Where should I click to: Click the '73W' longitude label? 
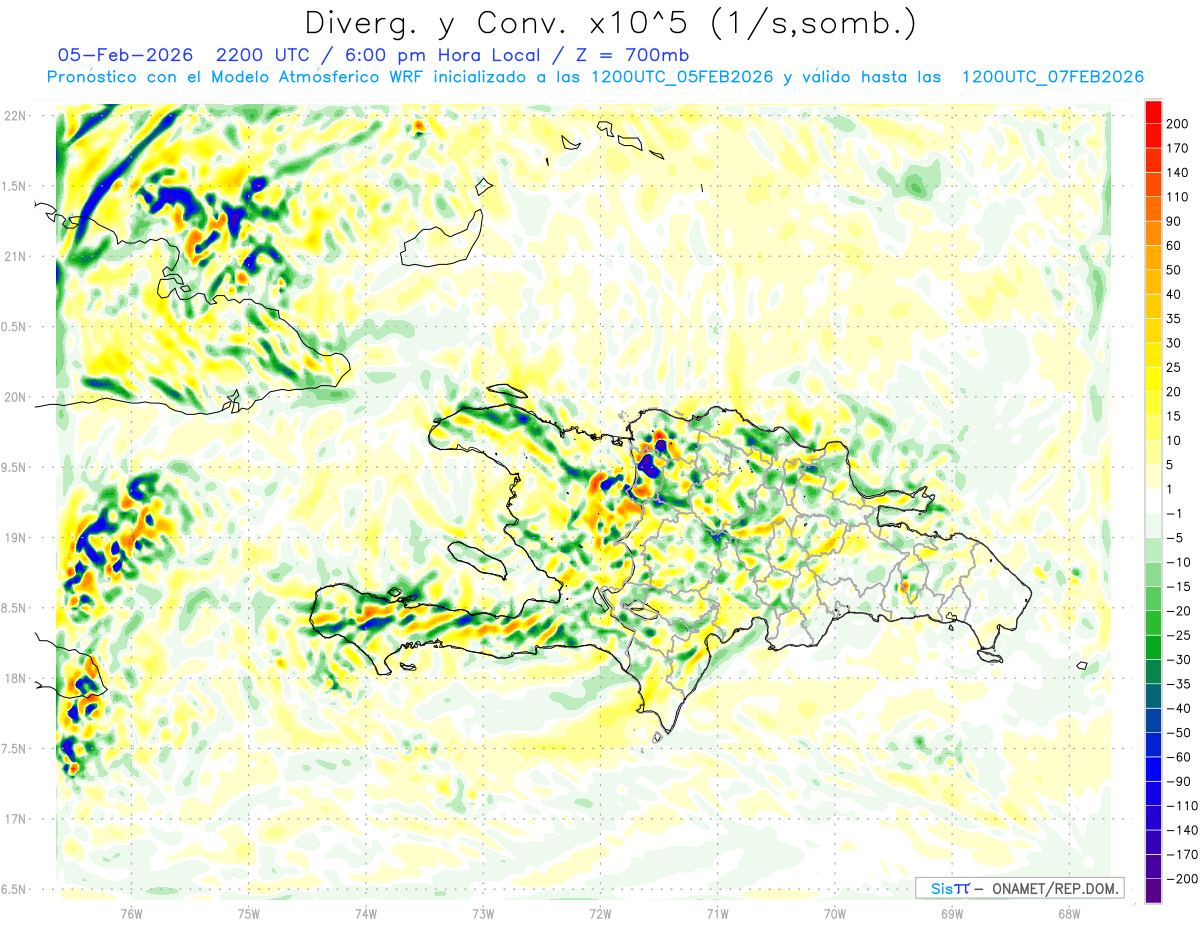(x=483, y=913)
